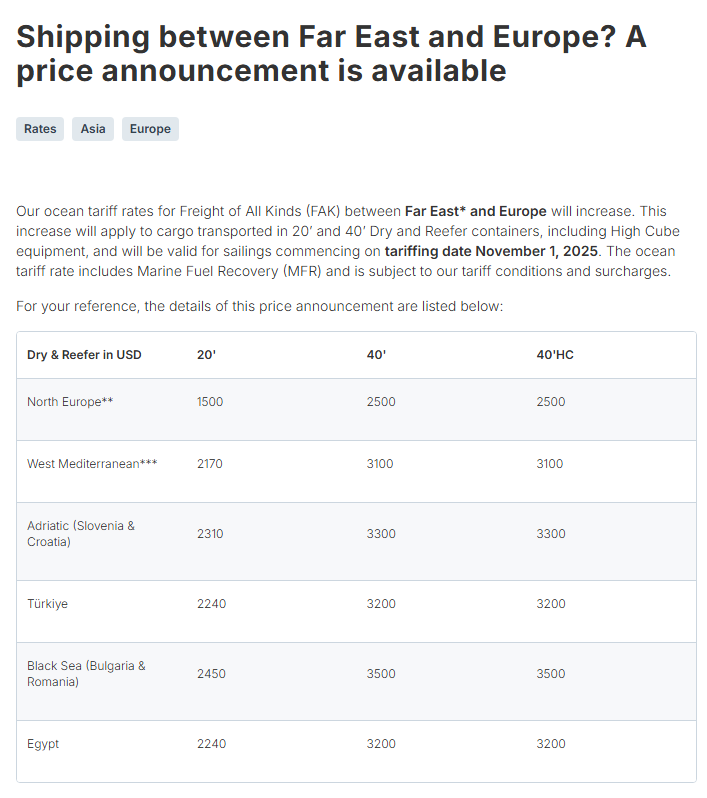Select the North Europe row label
Viewport: 707px width, 798px height.
coord(70,402)
